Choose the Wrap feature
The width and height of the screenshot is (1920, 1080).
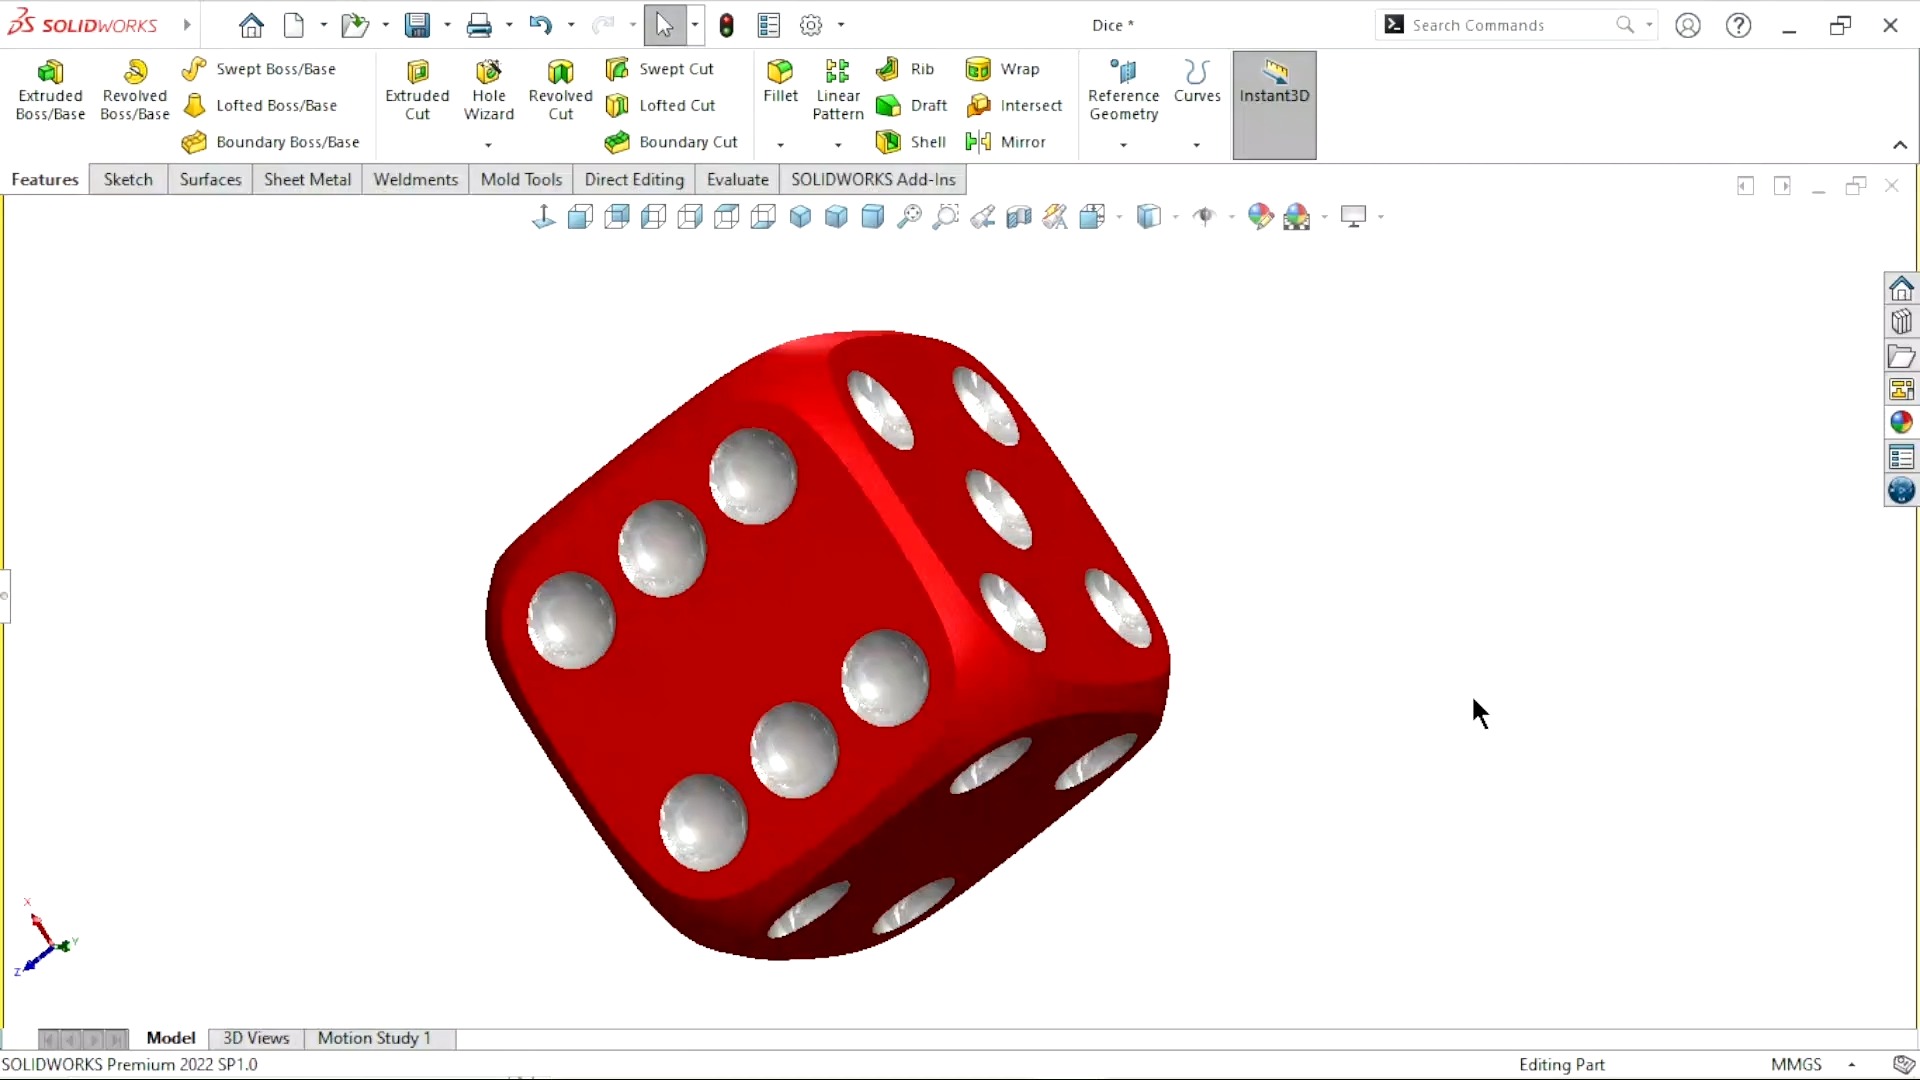point(1003,69)
